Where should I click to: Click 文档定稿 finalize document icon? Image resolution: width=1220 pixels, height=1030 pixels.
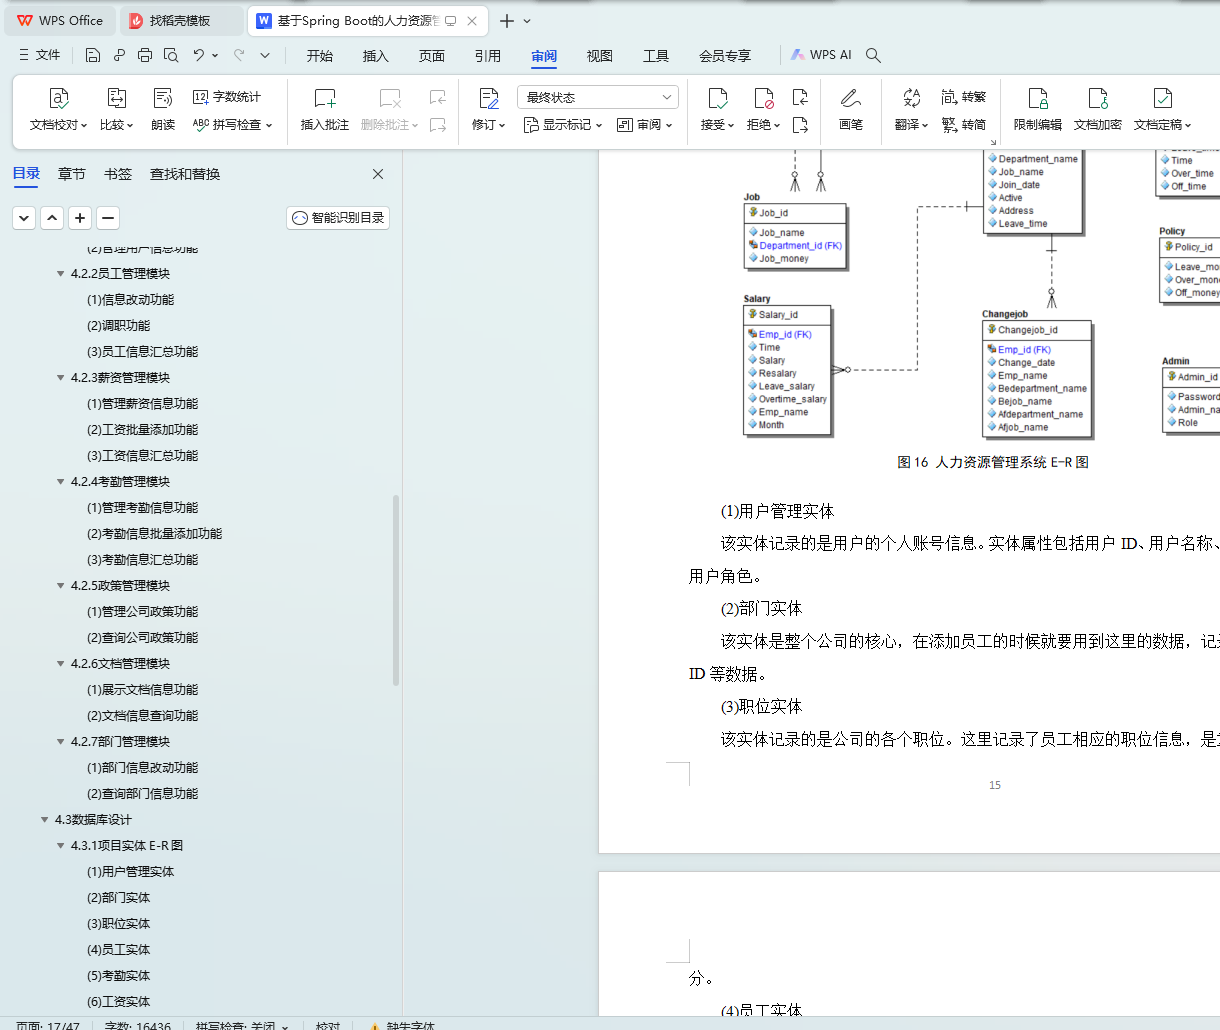coord(1163,98)
